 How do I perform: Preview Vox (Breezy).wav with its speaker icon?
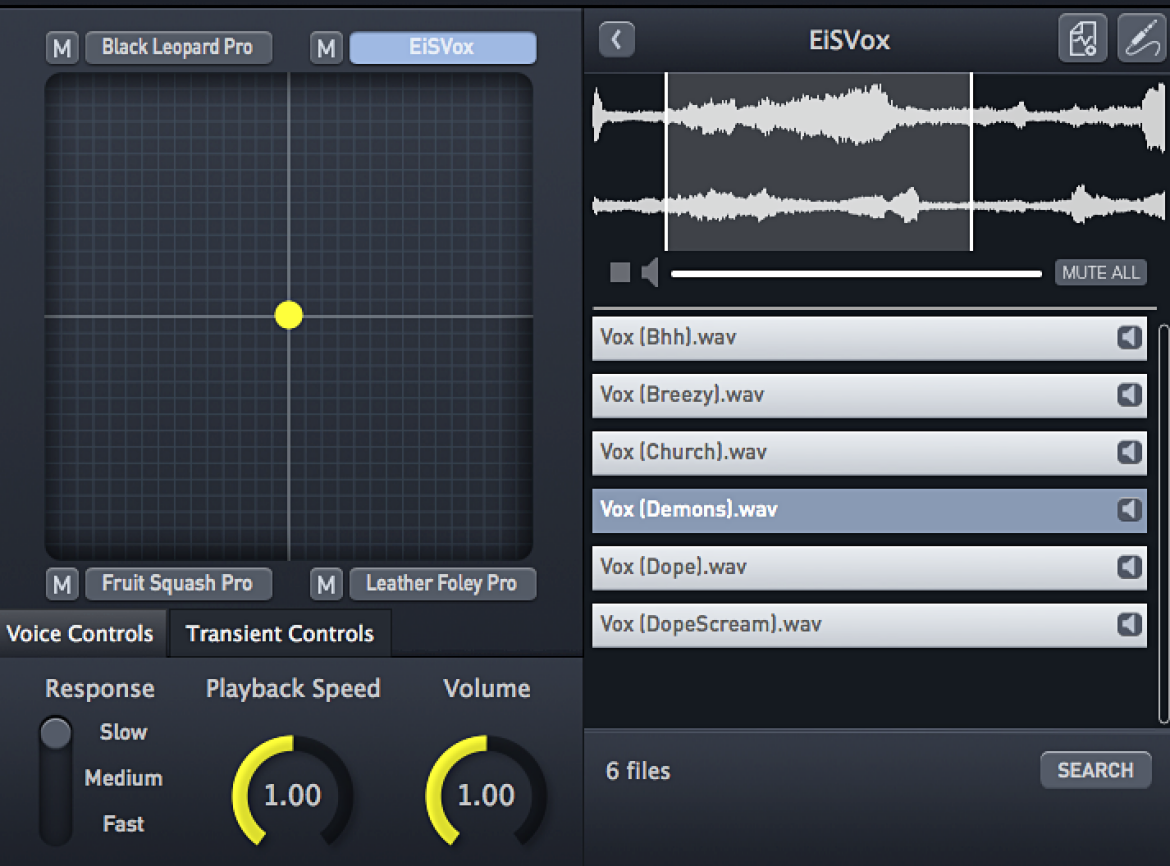[x=1130, y=395]
